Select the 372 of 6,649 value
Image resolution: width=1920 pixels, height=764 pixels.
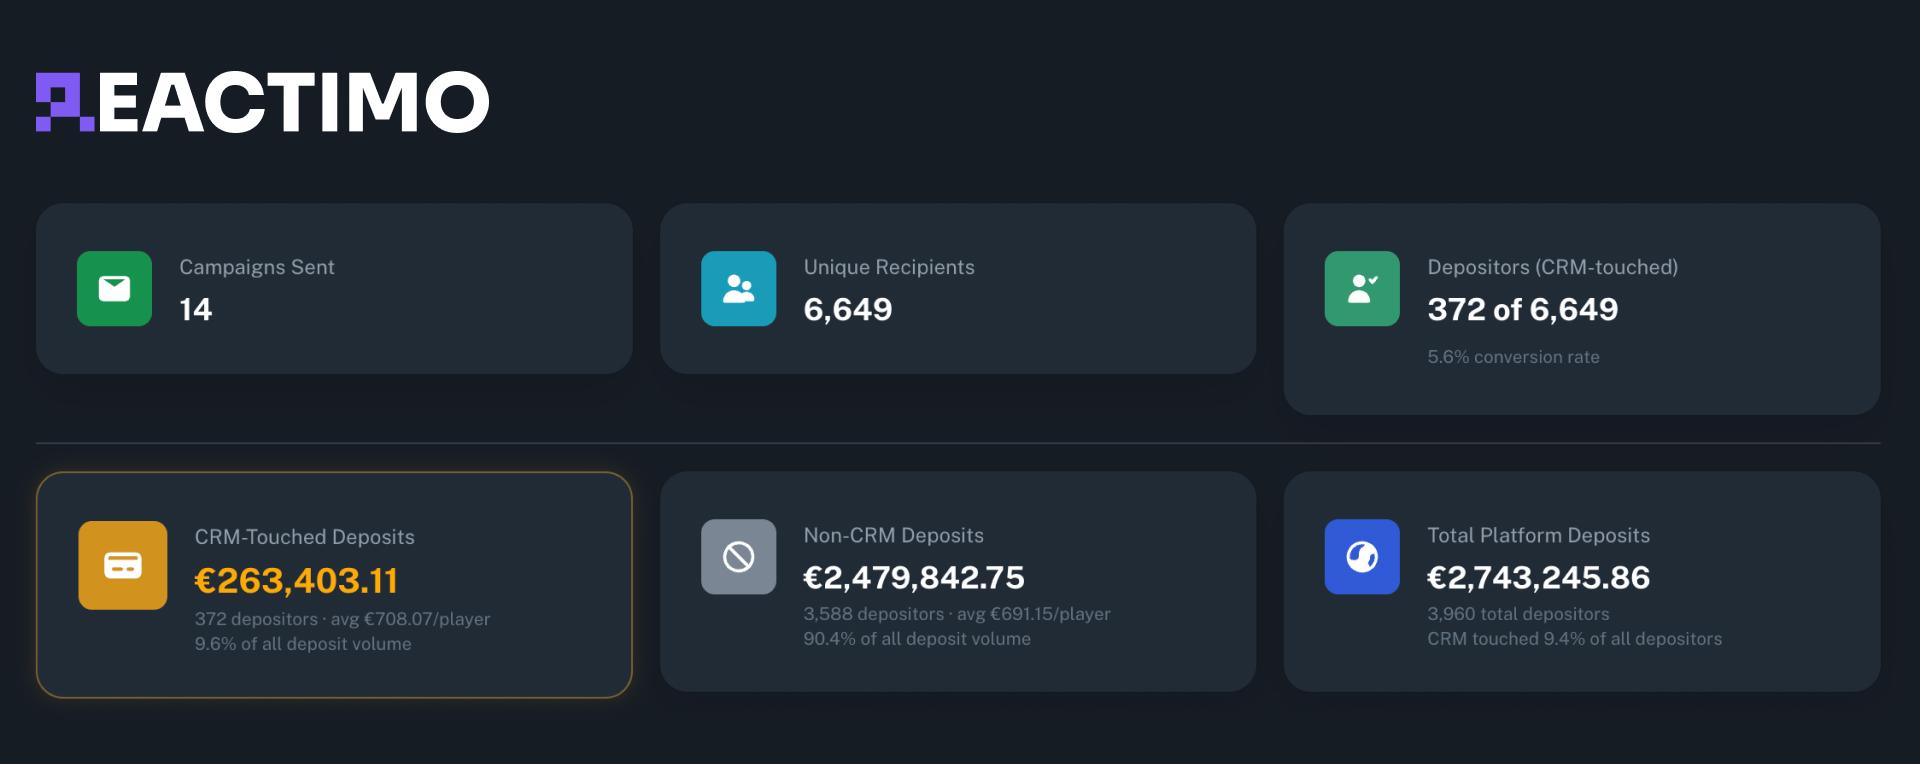click(1523, 310)
